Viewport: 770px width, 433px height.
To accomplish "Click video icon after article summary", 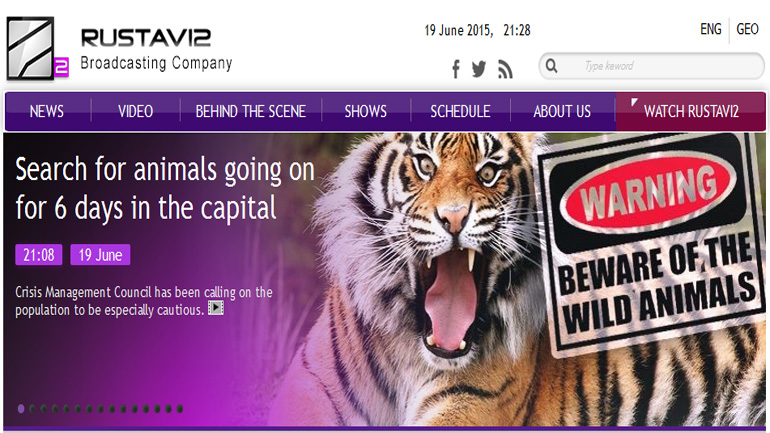I will [216, 308].
